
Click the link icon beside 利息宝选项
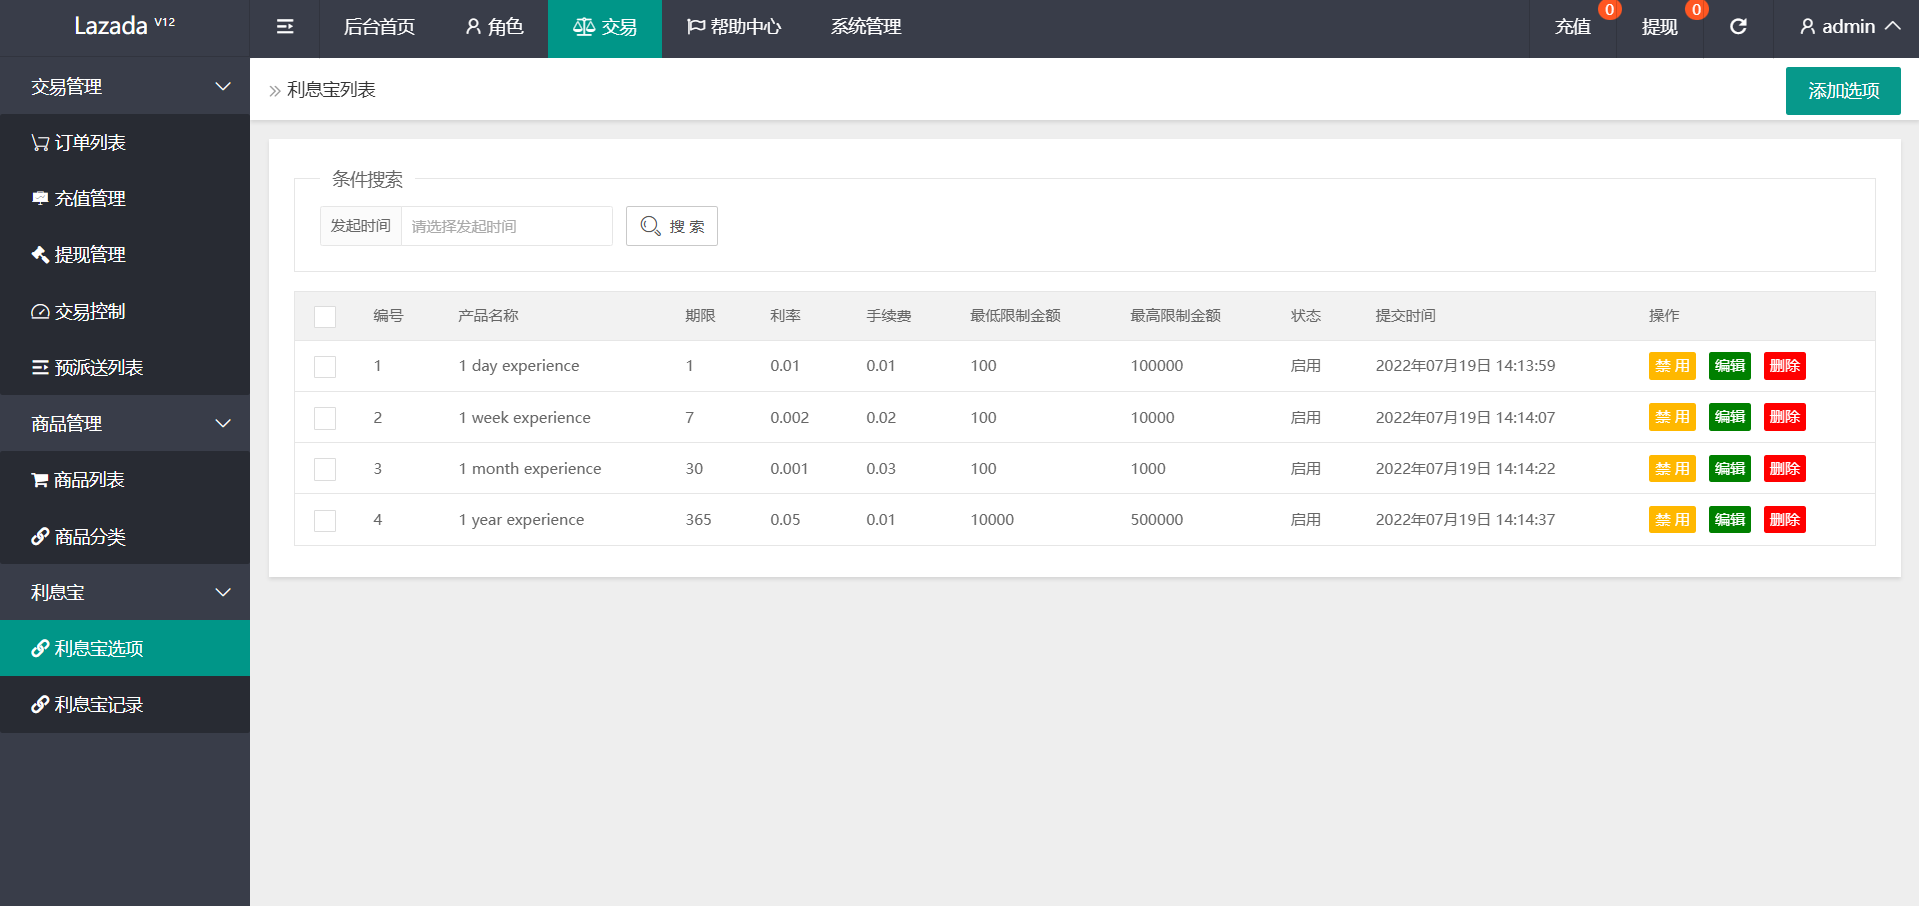point(40,649)
